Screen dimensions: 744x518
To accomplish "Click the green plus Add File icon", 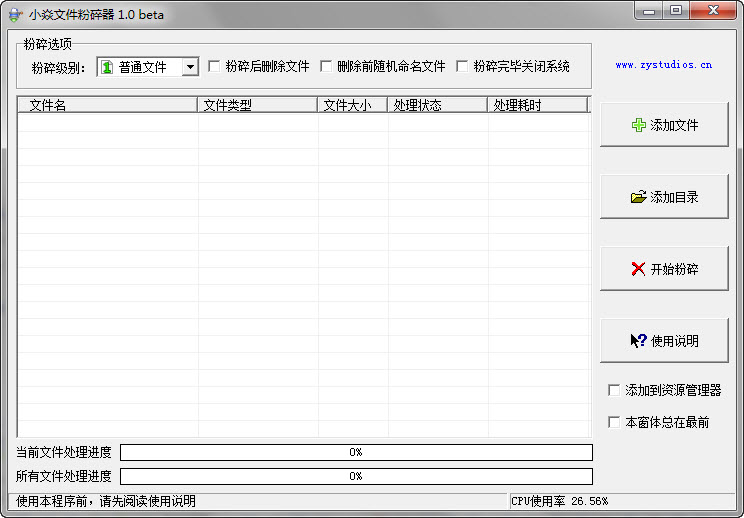I will [x=639, y=125].
